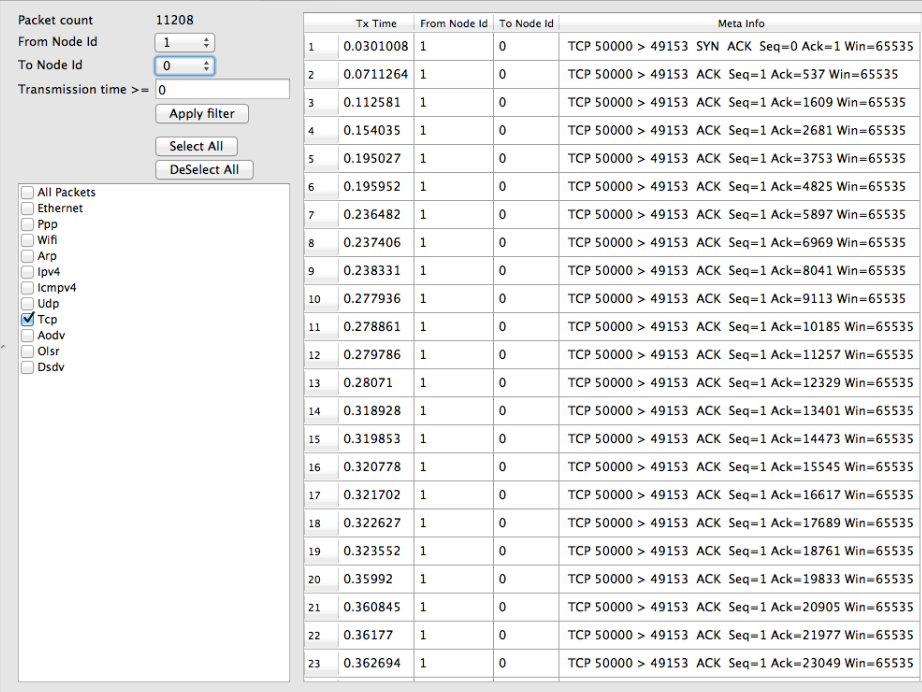Increment the From Node Id spinner
The width and height of the screenshot is (922, 692).
[207, 38]
